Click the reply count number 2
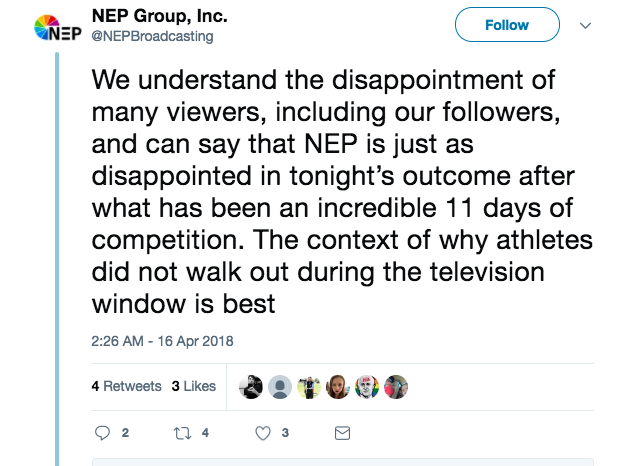 point(125,433)
